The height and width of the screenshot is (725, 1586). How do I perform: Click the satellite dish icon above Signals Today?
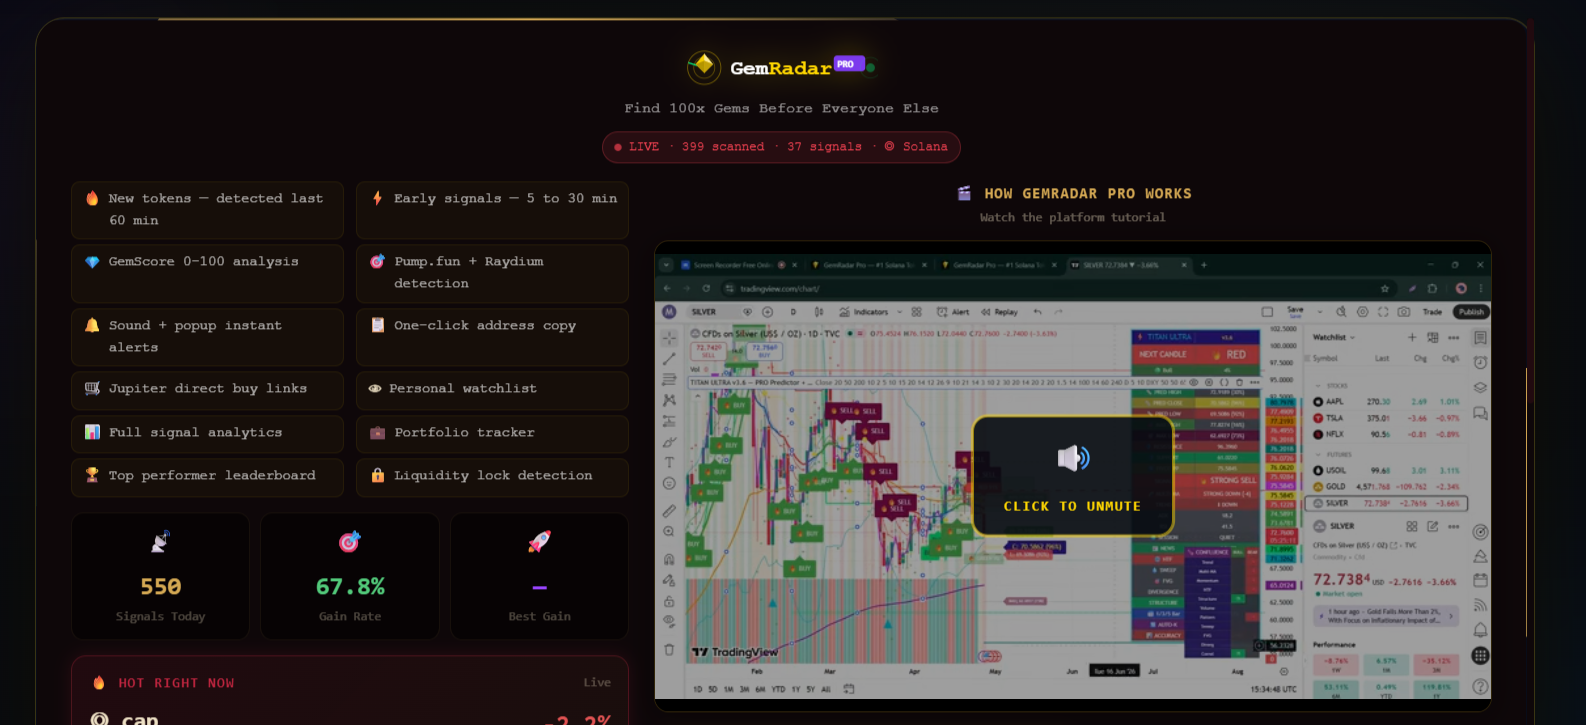coord(160,542)
